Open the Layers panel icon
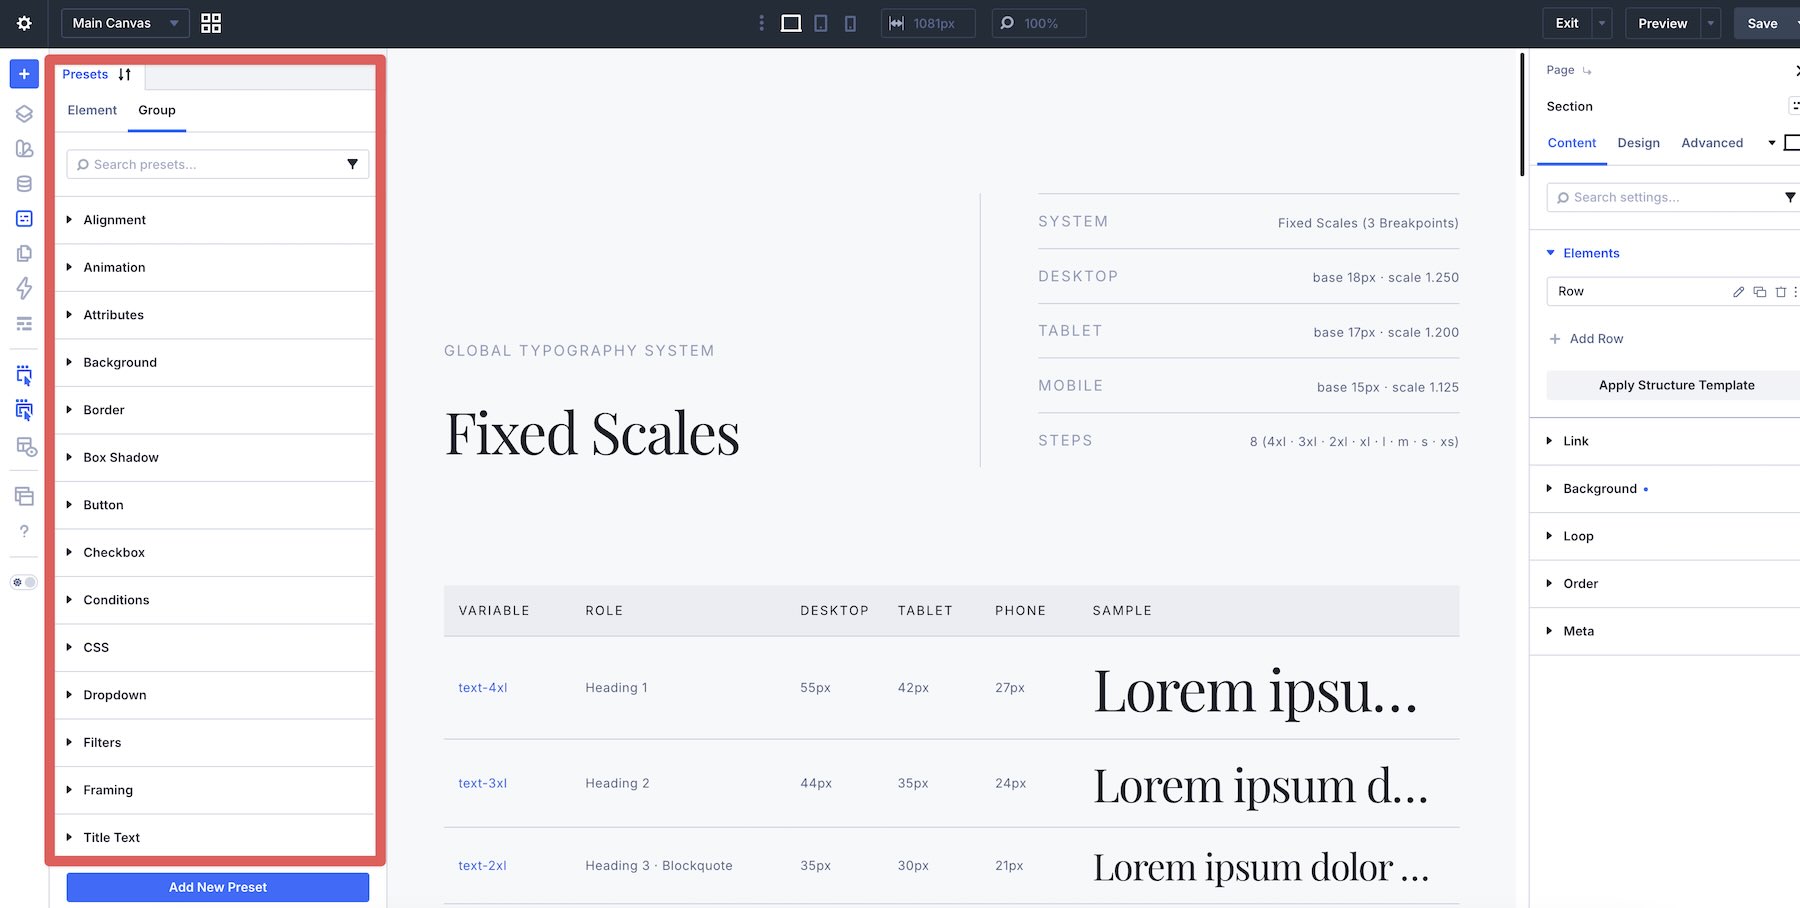The height and width of the screenshot is (908, 1800). coord(24,114)
